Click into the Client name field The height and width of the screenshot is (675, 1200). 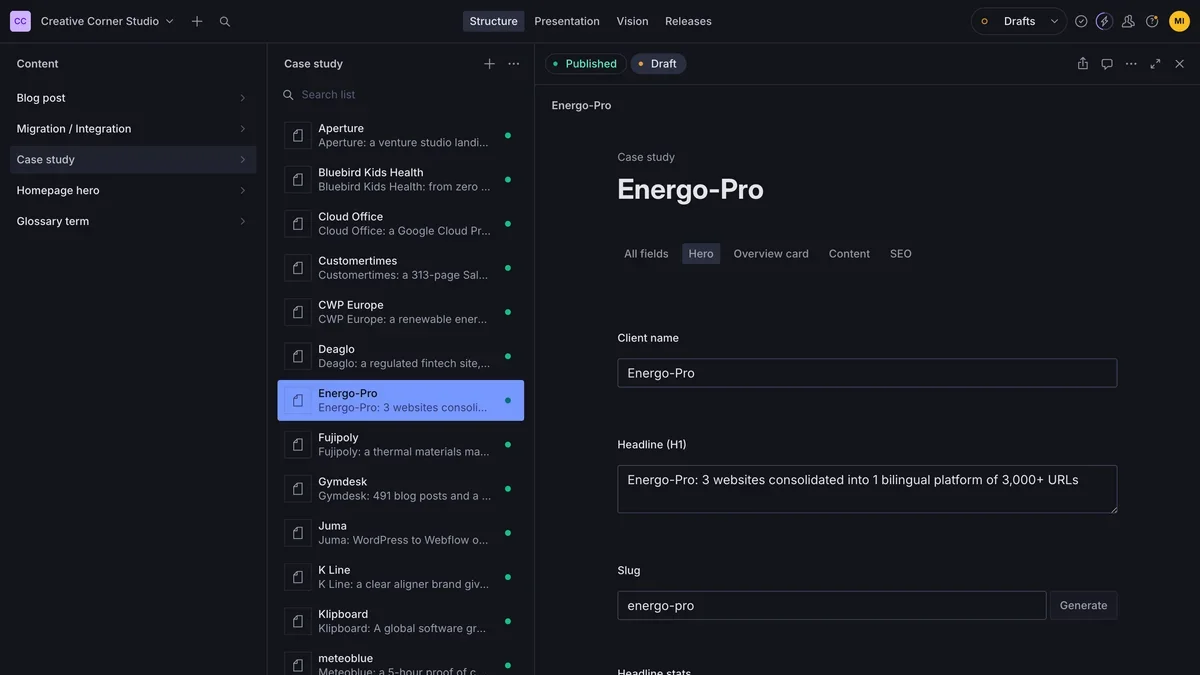tap(867, 373)
